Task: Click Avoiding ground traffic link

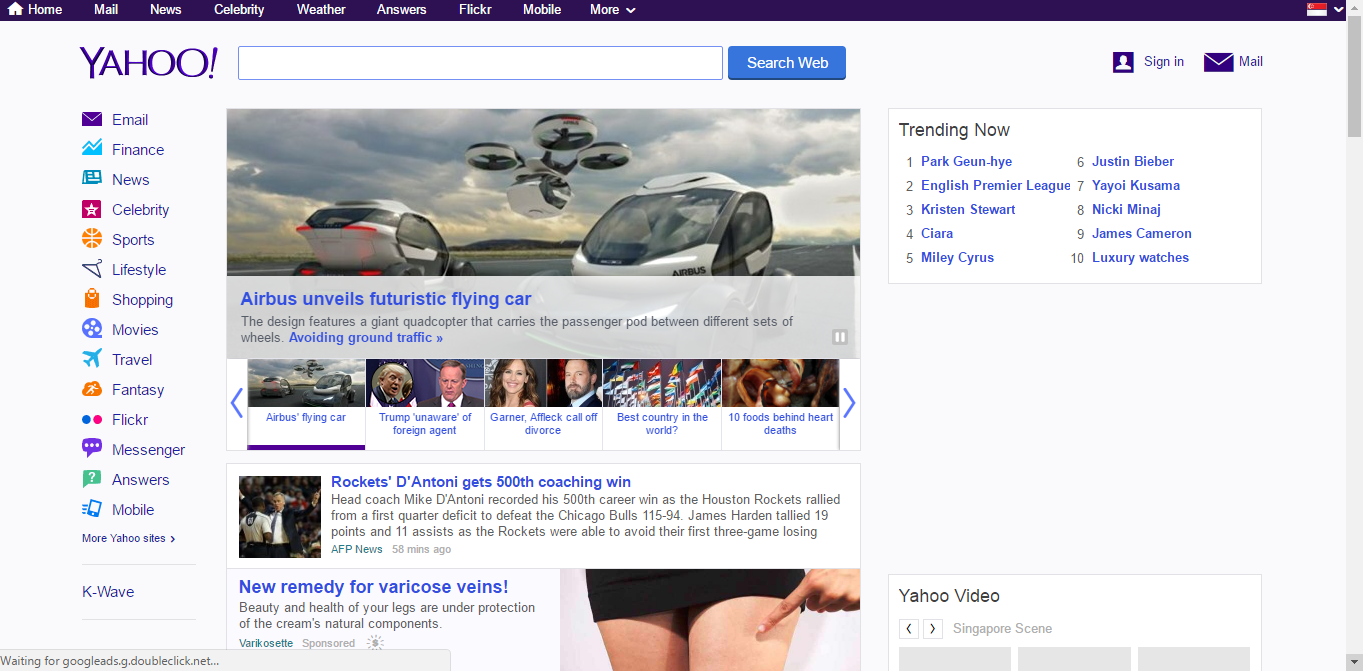Action: pos(366,338)
